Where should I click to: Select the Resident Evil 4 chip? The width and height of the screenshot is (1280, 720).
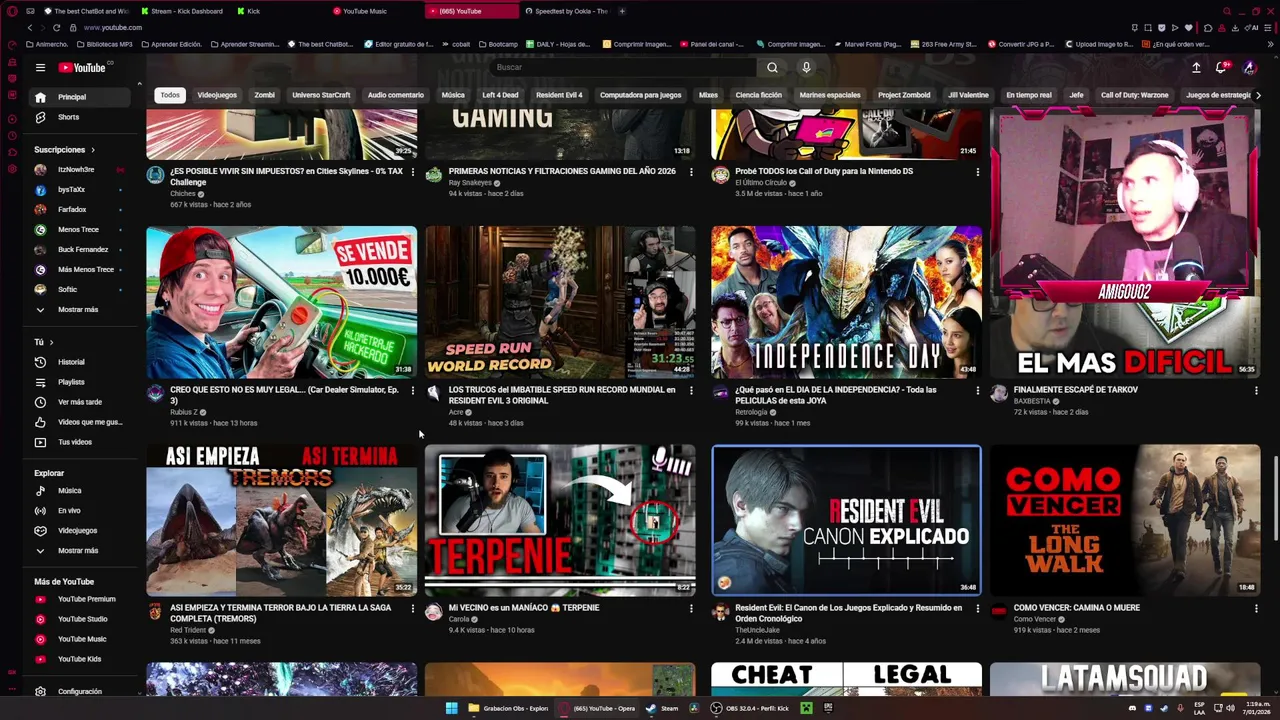559,95
